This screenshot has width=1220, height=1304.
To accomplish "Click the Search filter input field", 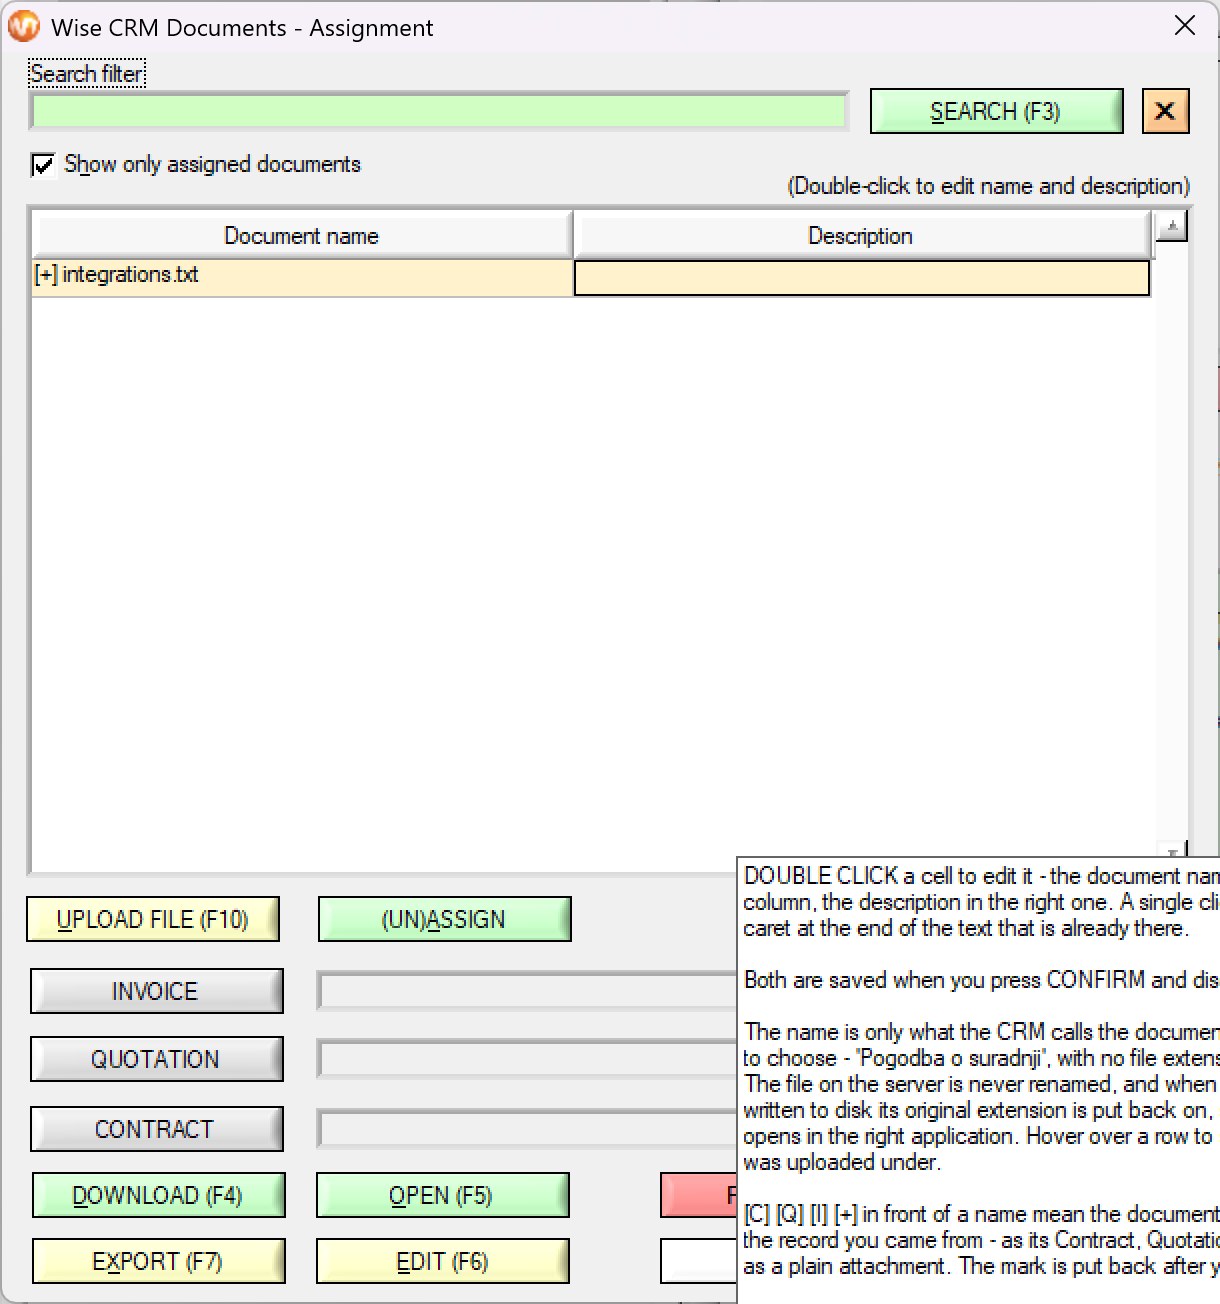I will pyautogui.click(x=439, y=112).
